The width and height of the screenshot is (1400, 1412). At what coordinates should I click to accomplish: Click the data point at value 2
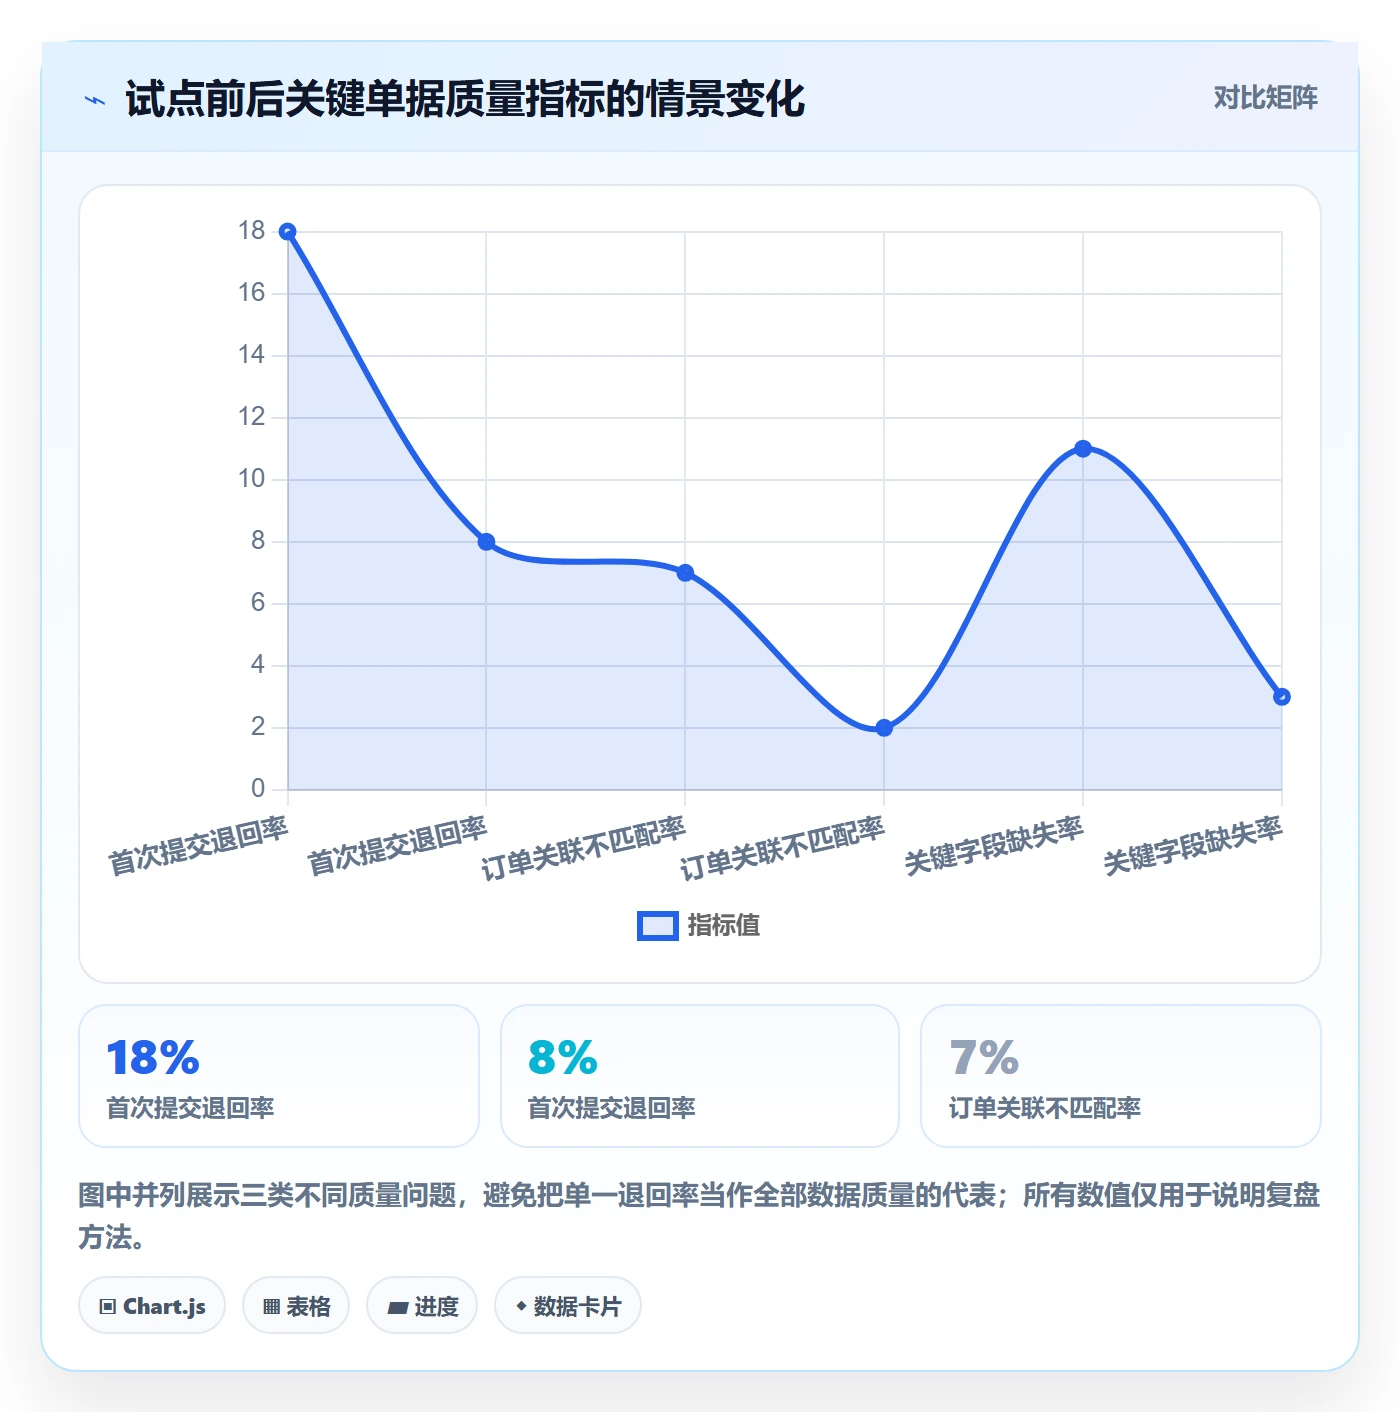884,728
